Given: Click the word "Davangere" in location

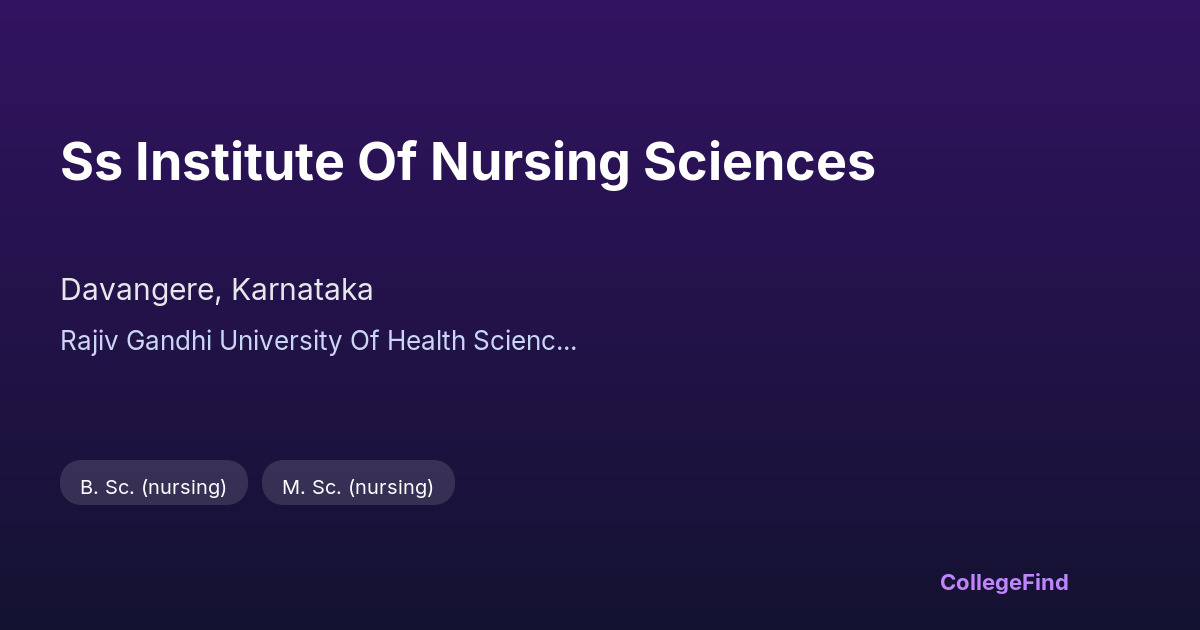Looking at the screenshot, I should click(138, 290).
